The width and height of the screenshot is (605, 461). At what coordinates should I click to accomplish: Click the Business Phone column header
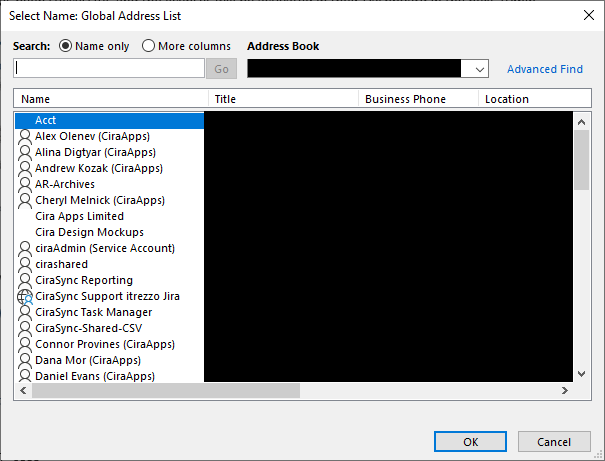click(x=417, y=99)
